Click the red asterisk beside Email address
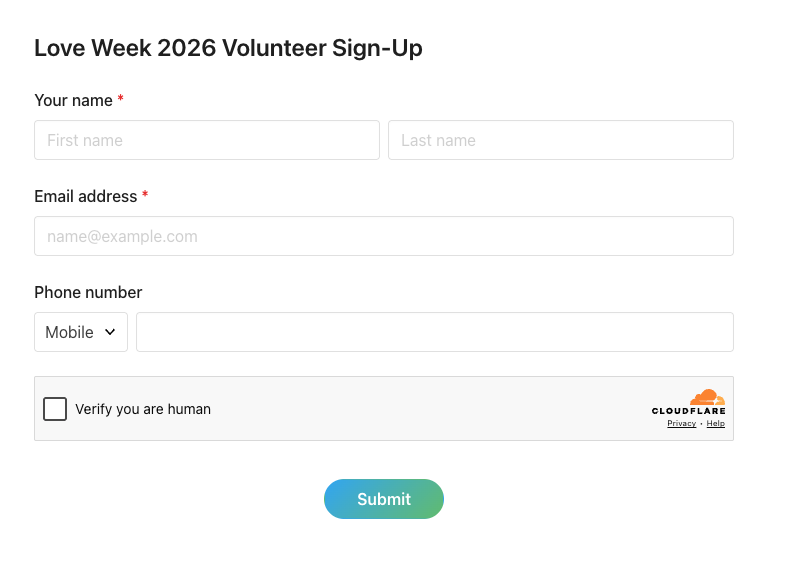Screen dimensions: 790x584 [x=145, y=196]
